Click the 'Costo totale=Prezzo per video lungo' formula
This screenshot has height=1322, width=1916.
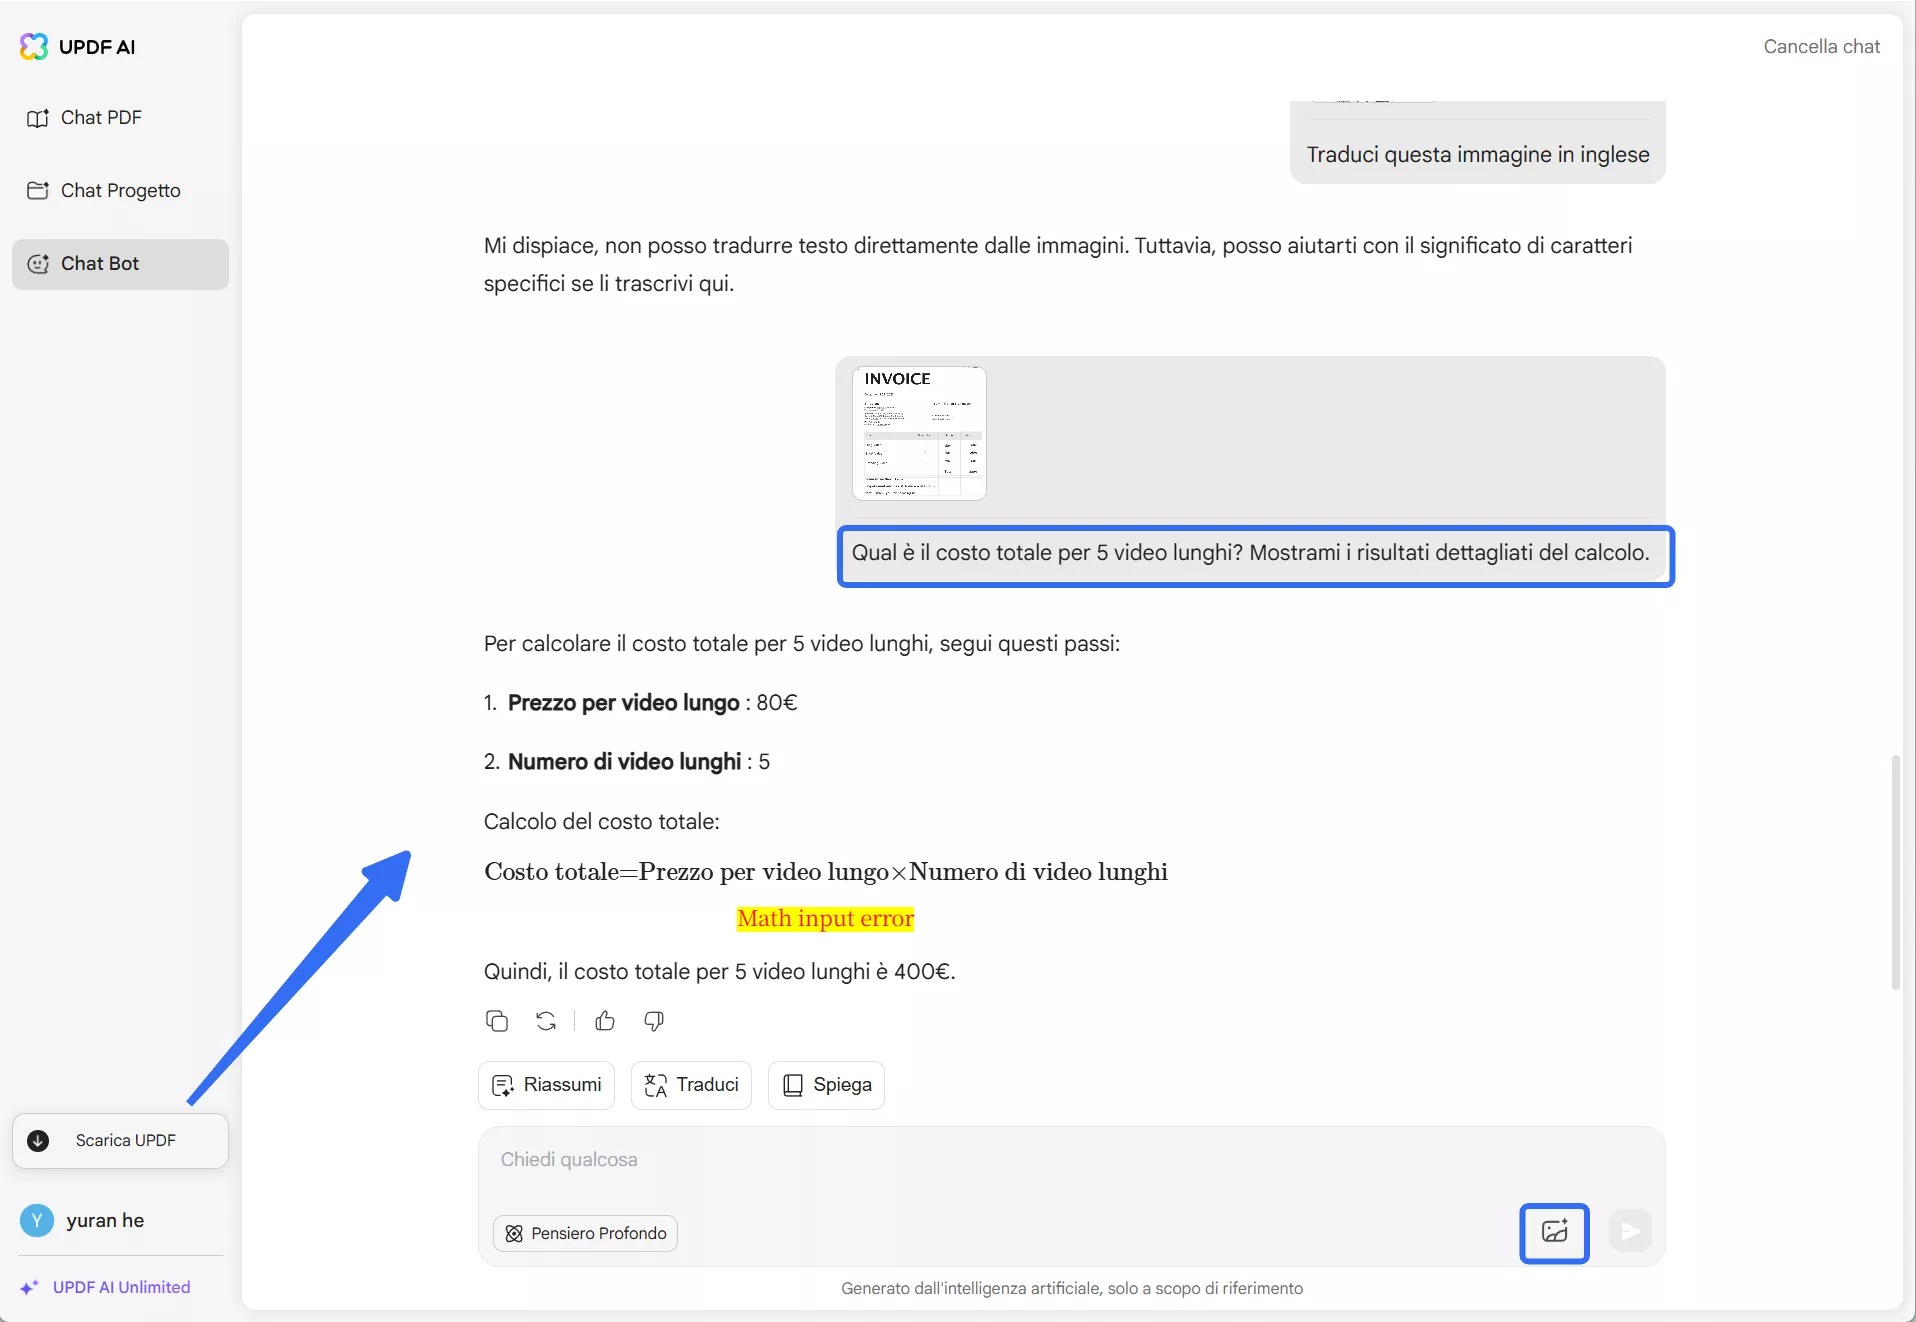coord(826,872)
